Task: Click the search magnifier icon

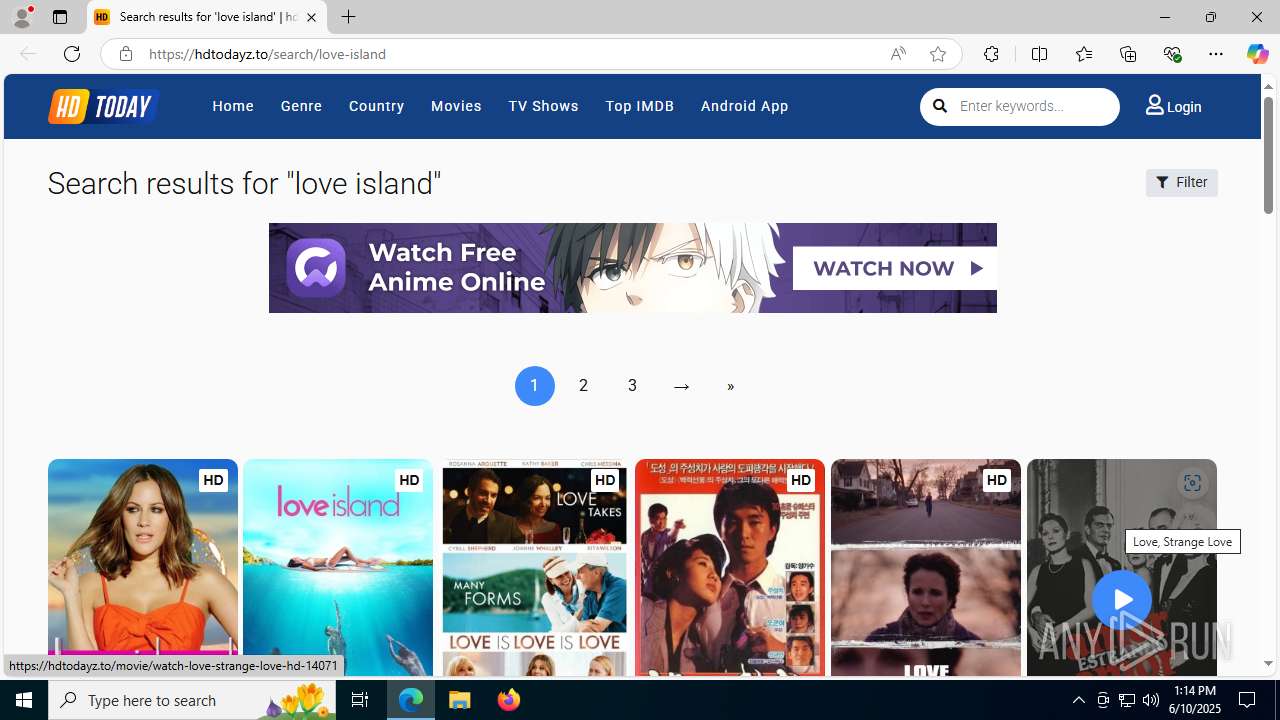Action: point(940,106)
